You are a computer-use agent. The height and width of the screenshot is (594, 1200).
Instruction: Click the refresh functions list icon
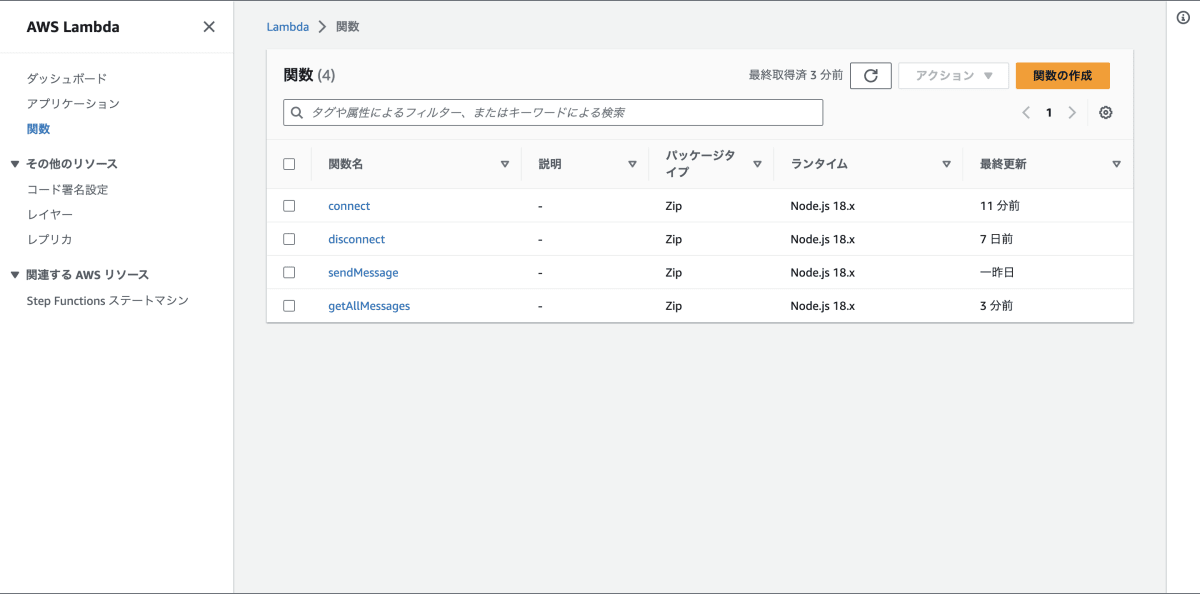point(871,76)
